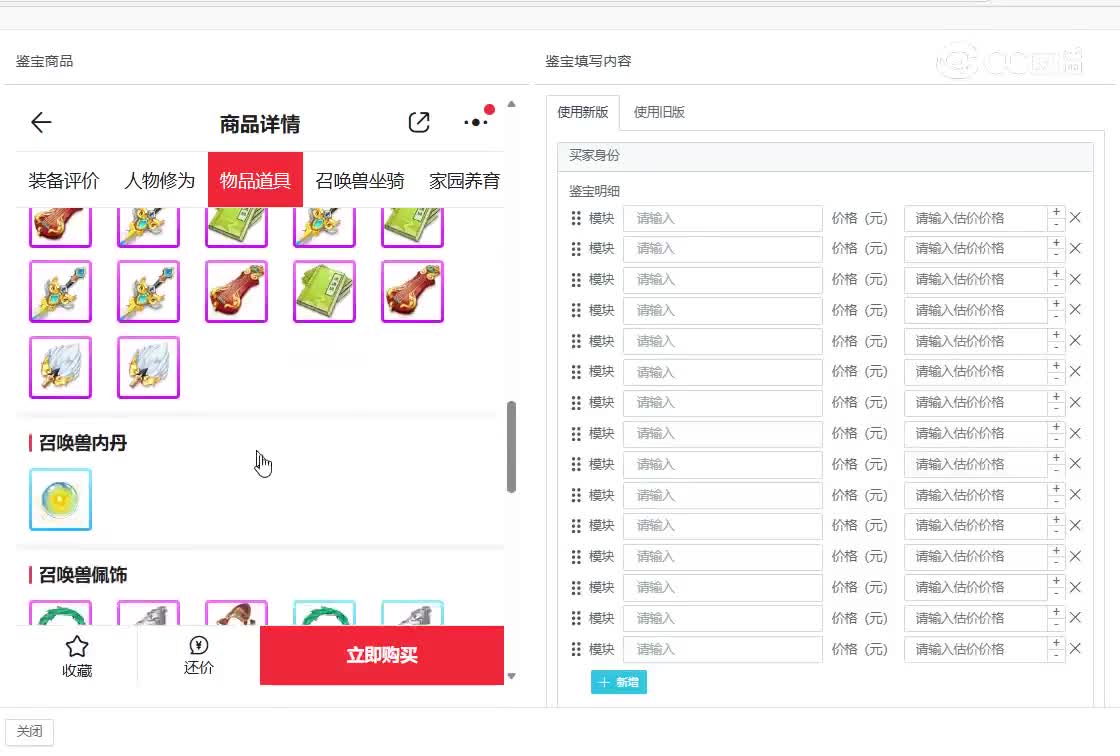Click the 召唤兽内丹 section heading
This screenshot has width=1120, height=756.
83,443
